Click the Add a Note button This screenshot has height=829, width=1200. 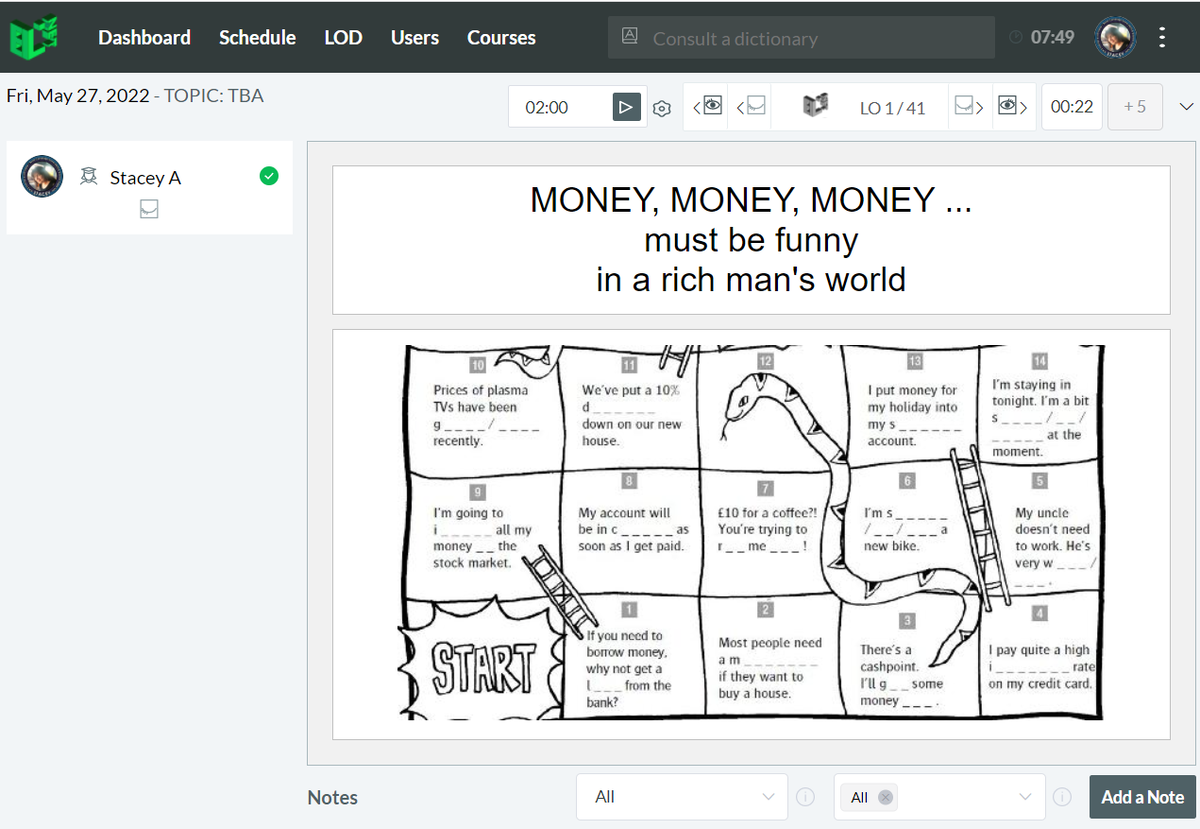tap(1142, 797)
